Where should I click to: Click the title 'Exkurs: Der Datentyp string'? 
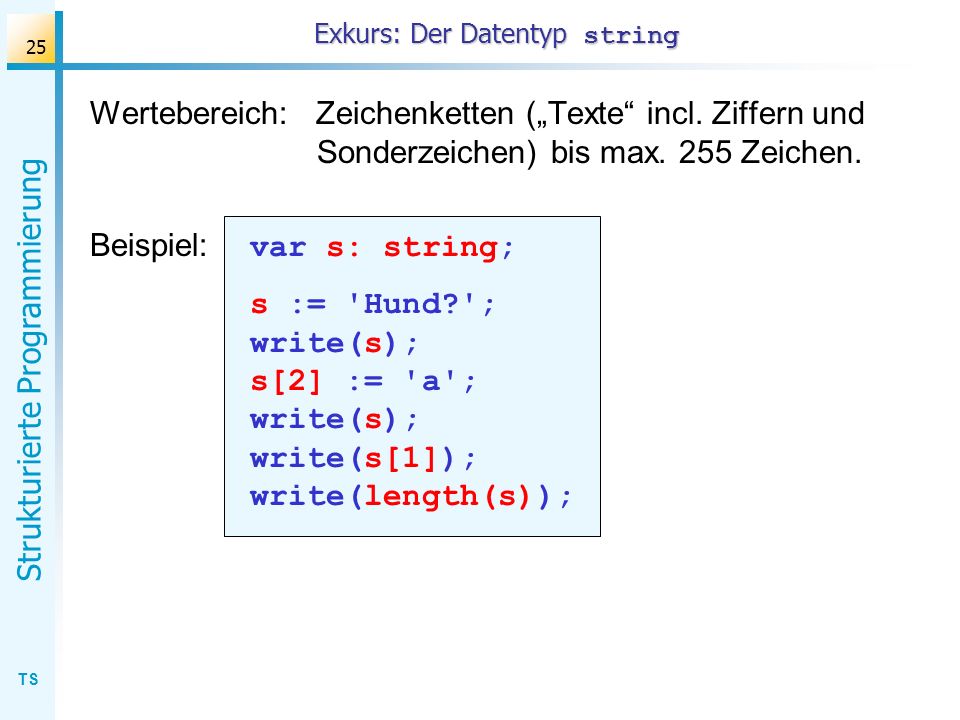pyautogui.click(x=497, y=34)
